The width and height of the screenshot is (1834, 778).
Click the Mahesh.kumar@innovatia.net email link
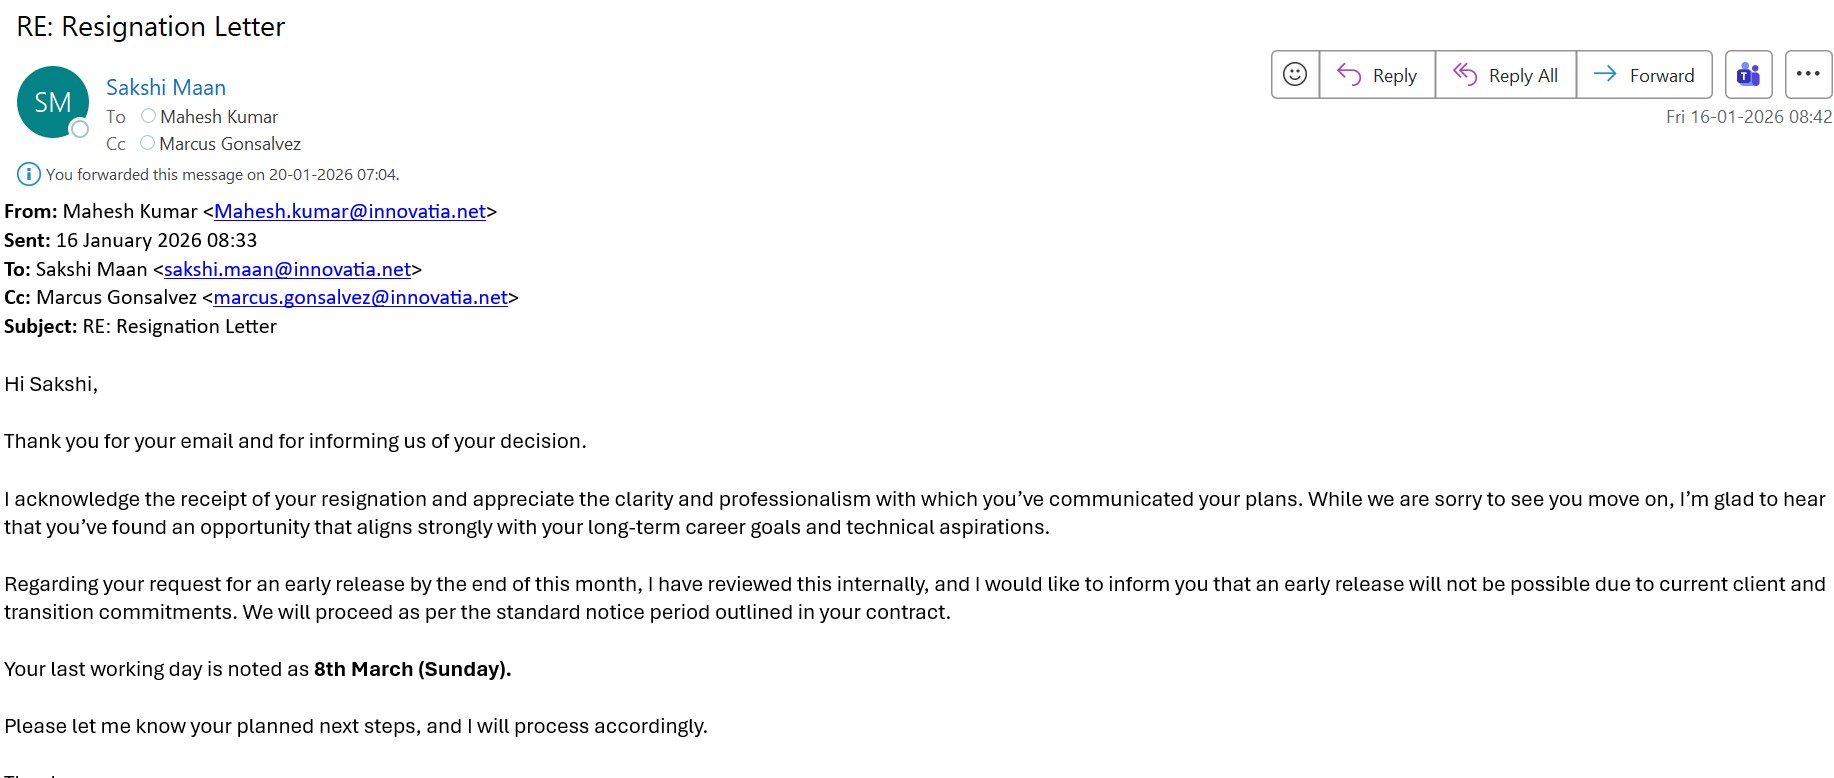(x=349, y=211)
